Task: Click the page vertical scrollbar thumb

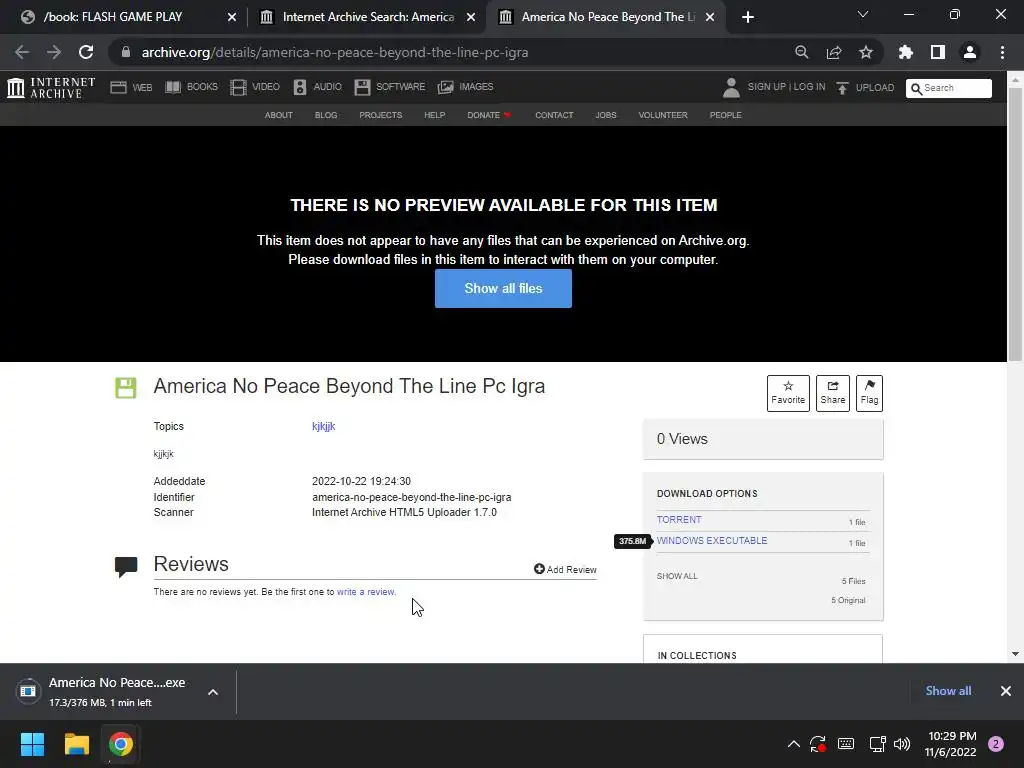Action: [1015, 224]
